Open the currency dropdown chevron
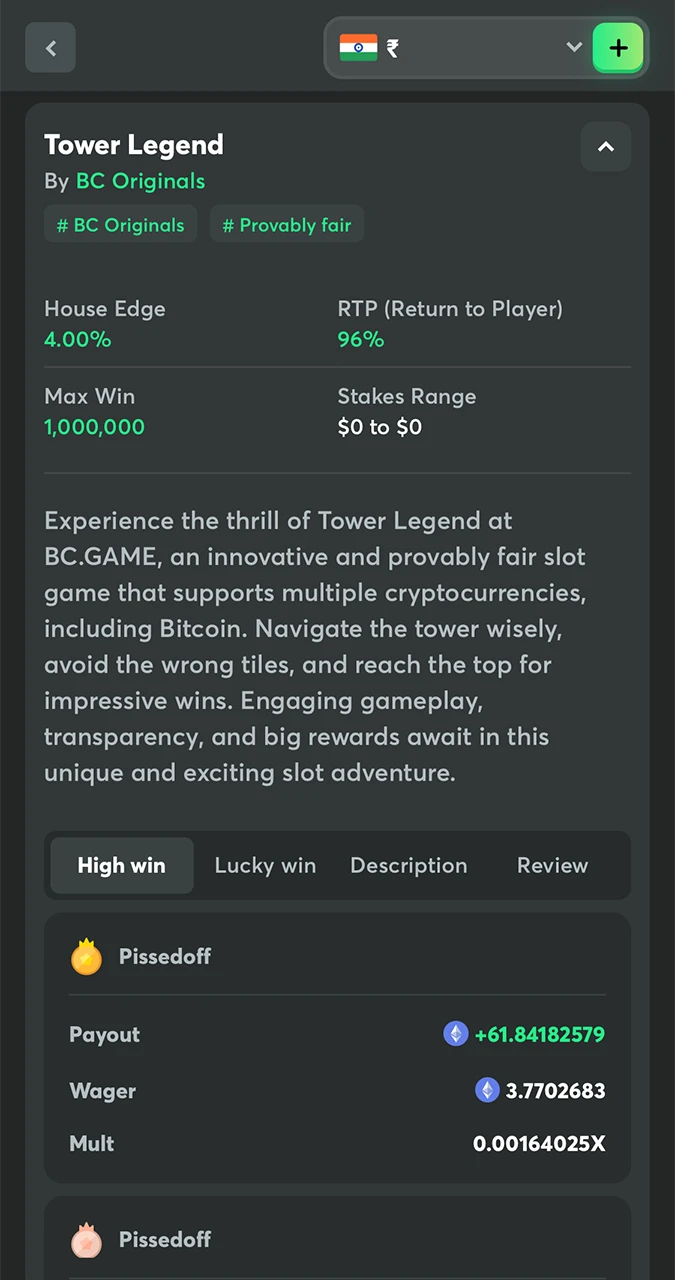The width and height of the screenshot is (675, 1280). 573,47
